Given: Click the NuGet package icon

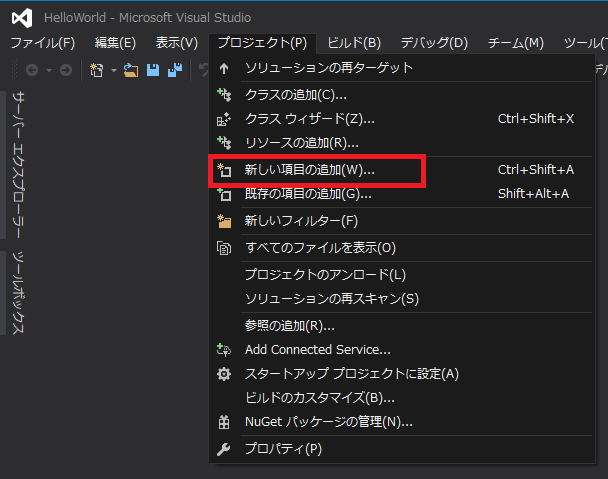Looking at the screenshot, I should point(224,422).
